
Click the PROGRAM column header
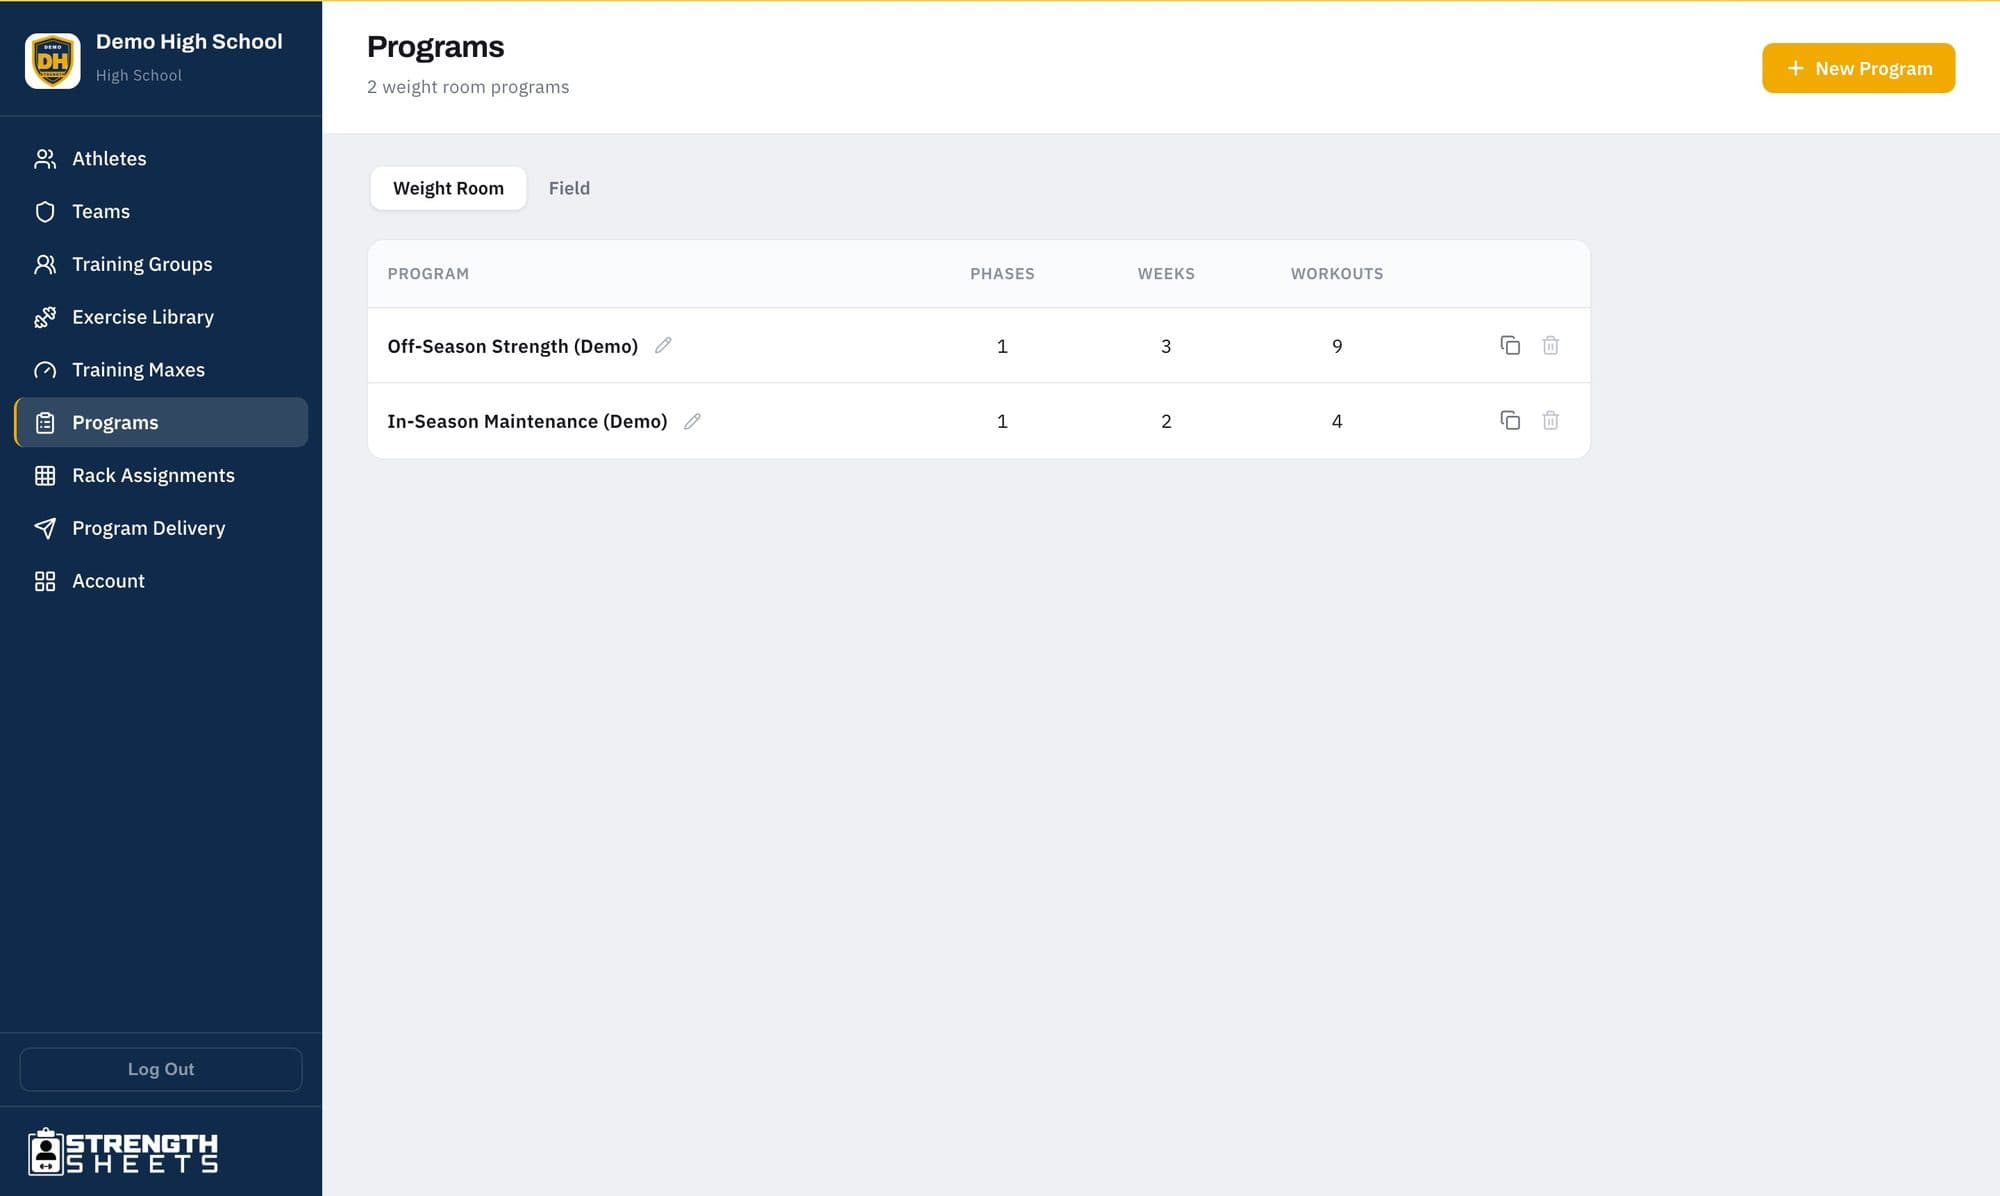(428, 274)
